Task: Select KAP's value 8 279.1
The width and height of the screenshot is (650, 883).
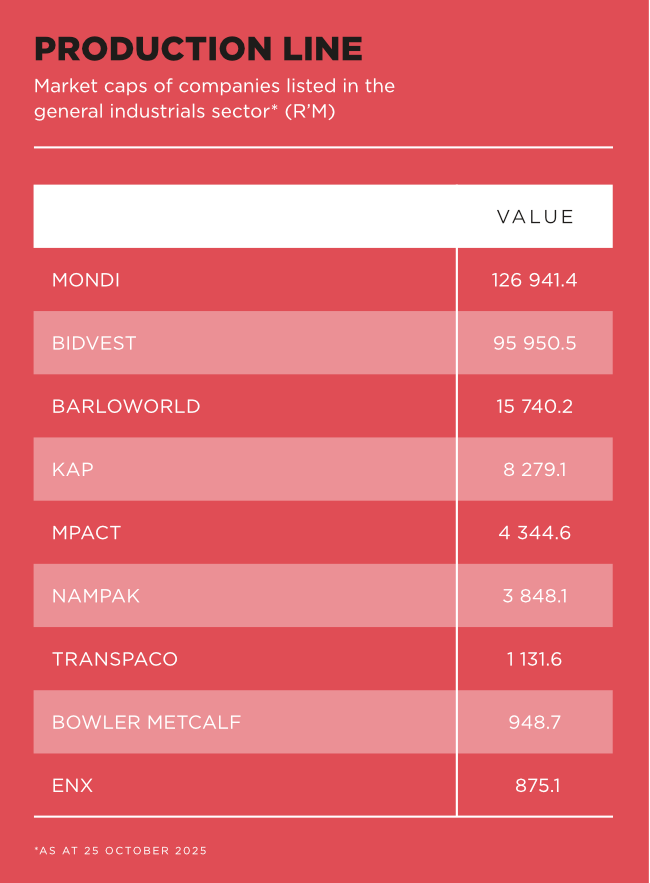Action: (535, 469)
